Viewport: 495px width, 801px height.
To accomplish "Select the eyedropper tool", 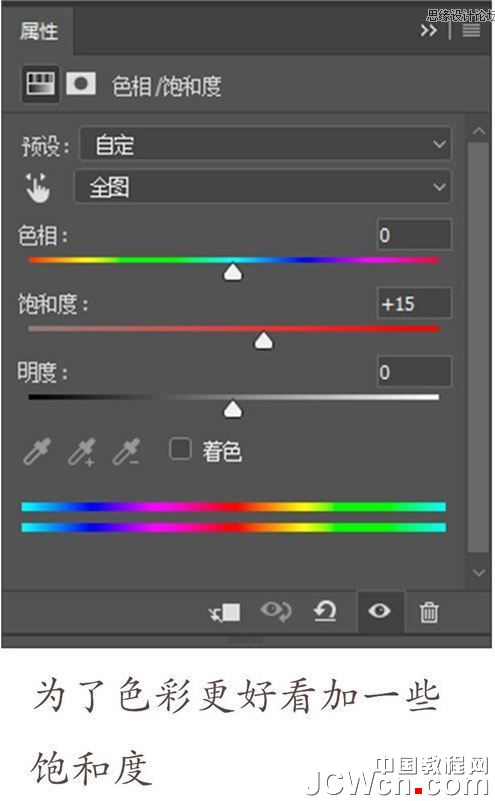I will (x=37, y=451).
